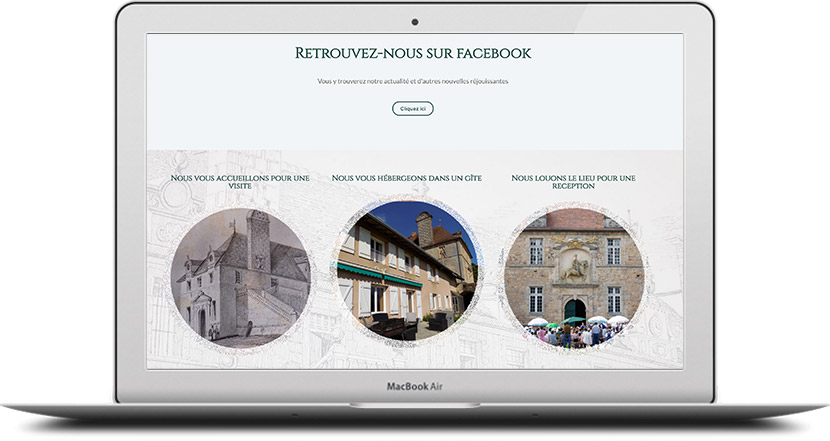Select the "Nous louons le lieu pour une reception" heading

573,182
